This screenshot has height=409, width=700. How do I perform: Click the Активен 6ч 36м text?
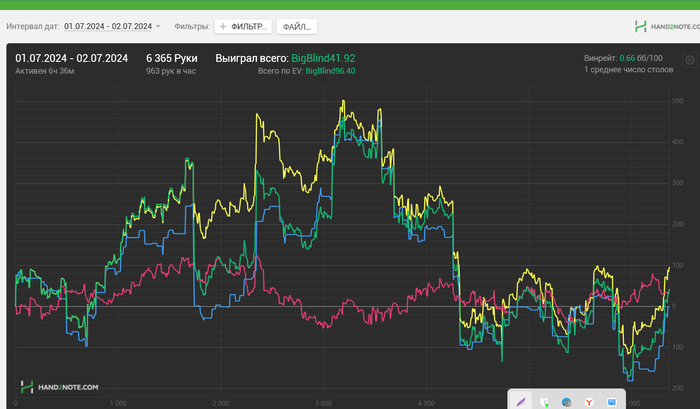coord(45,71)
